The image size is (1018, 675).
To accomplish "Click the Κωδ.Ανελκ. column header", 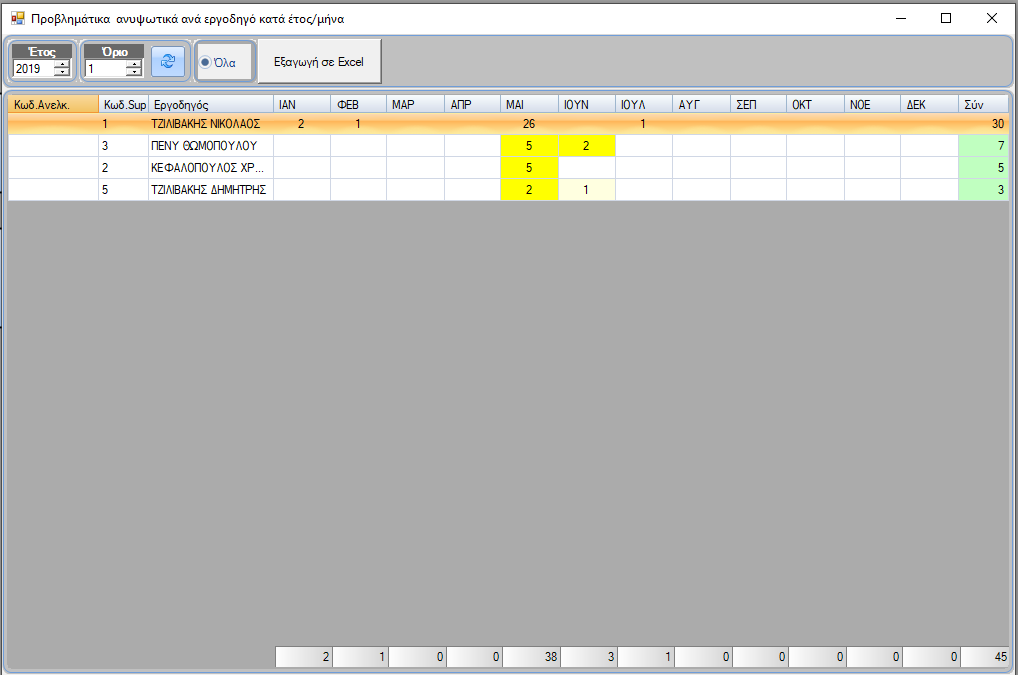I will tap(53, 104).
